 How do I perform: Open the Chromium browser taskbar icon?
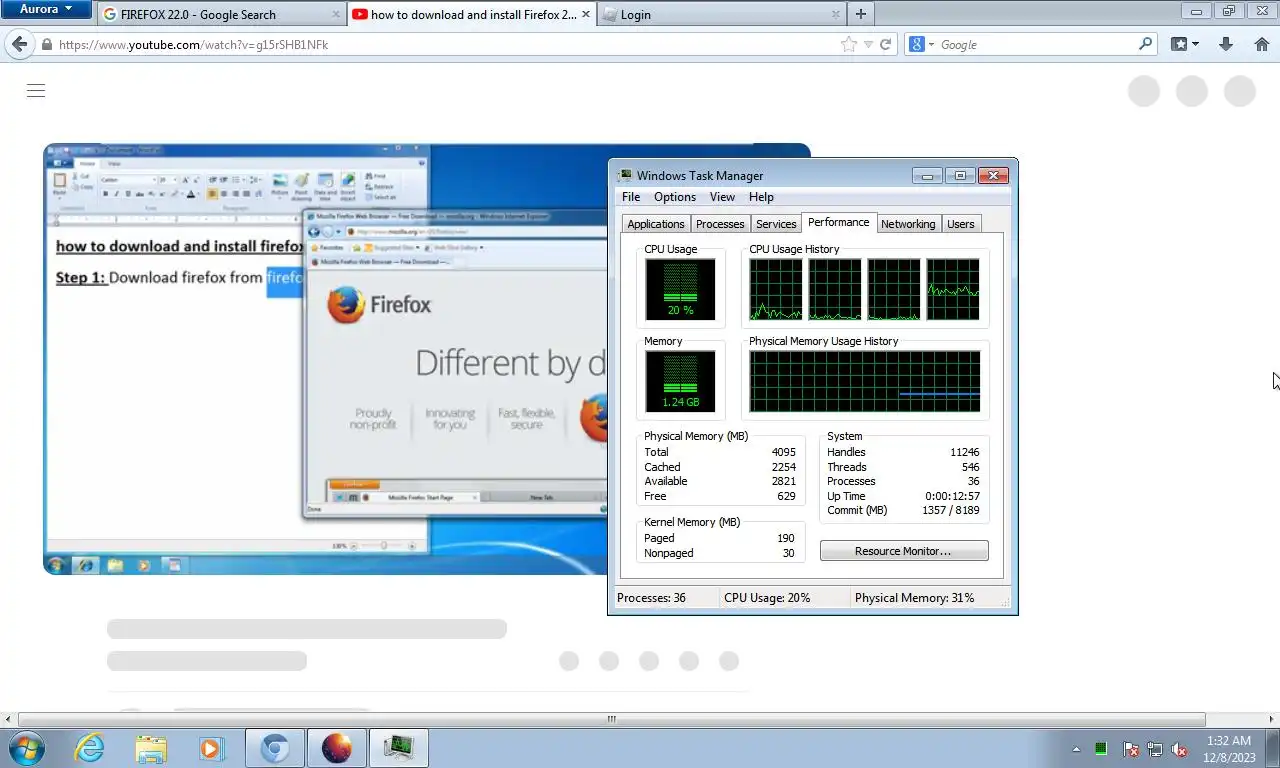pos(275,748)
